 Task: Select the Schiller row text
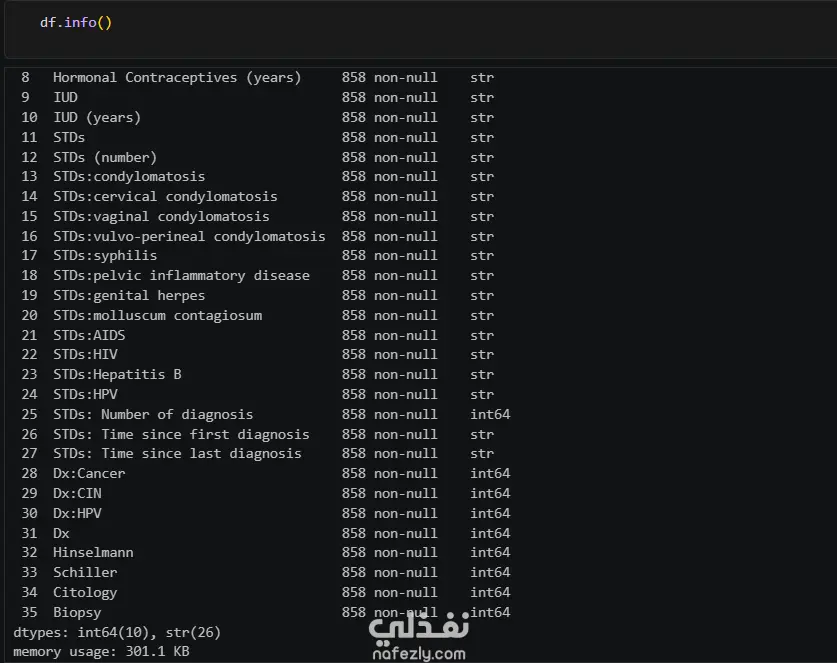pyautogui.click(x=85, y=572)
